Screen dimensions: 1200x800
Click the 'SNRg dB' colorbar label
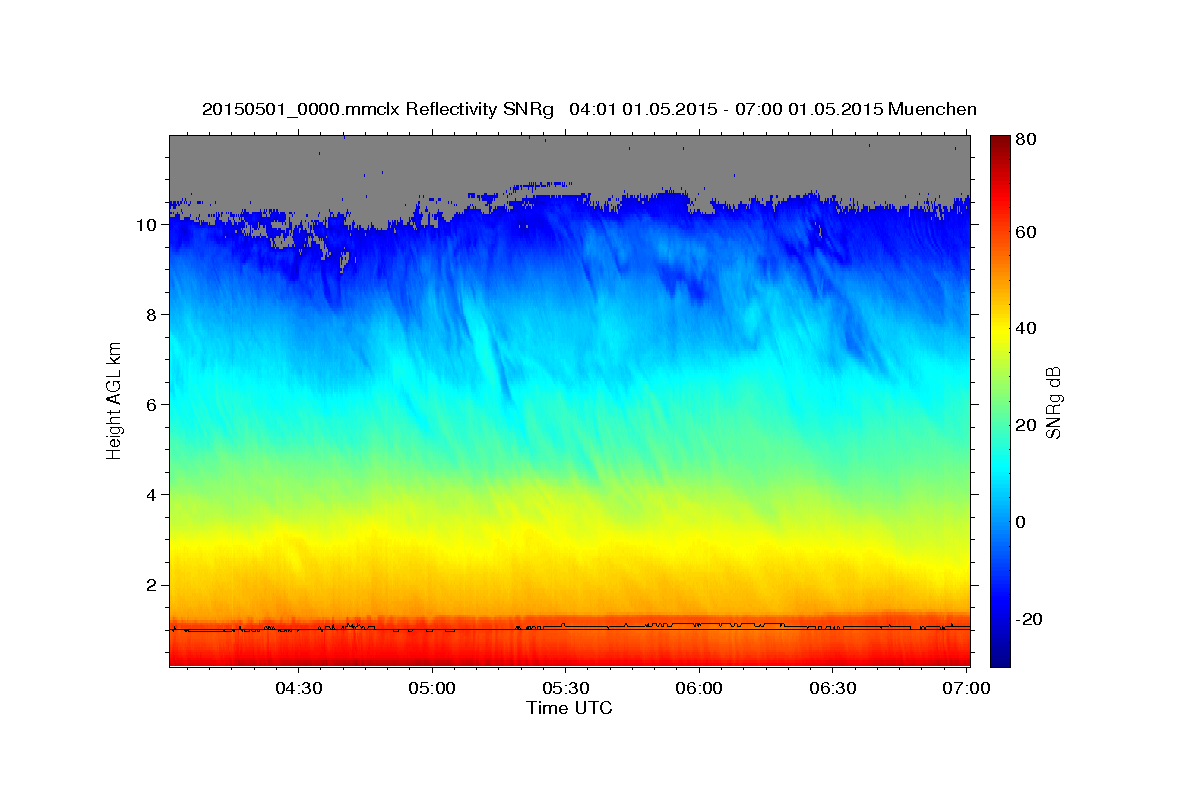pos(1053,402)
